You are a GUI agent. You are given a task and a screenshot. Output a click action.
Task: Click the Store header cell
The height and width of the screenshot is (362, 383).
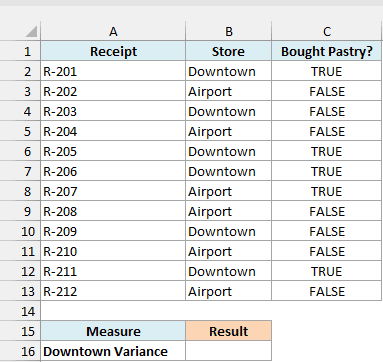tap(228, 51)
